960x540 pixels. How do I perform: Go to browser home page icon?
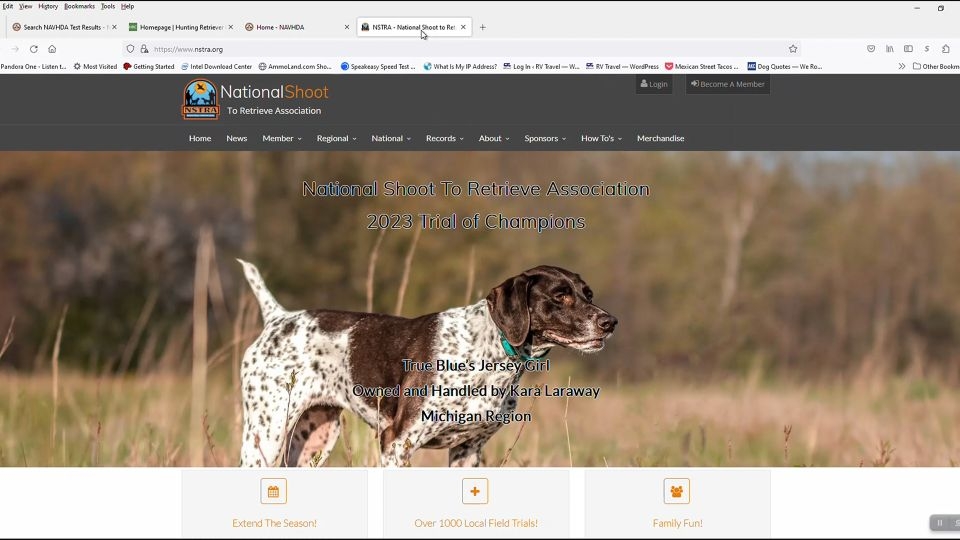(52, 49)
